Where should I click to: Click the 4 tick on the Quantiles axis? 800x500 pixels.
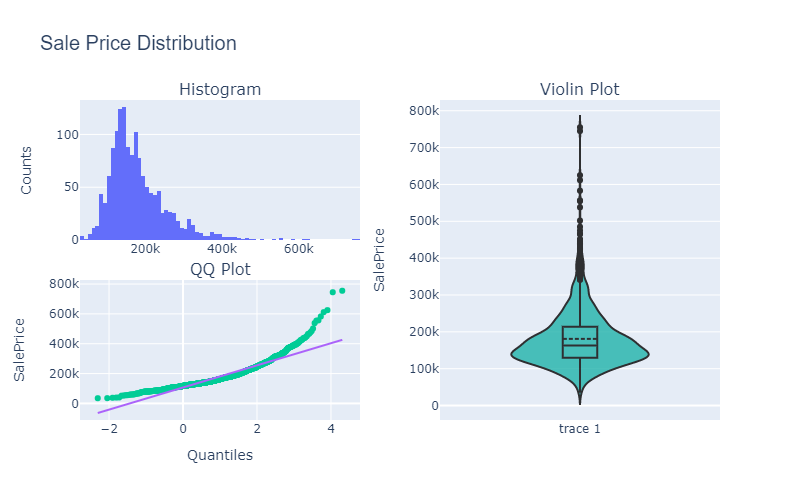[331, 429]
